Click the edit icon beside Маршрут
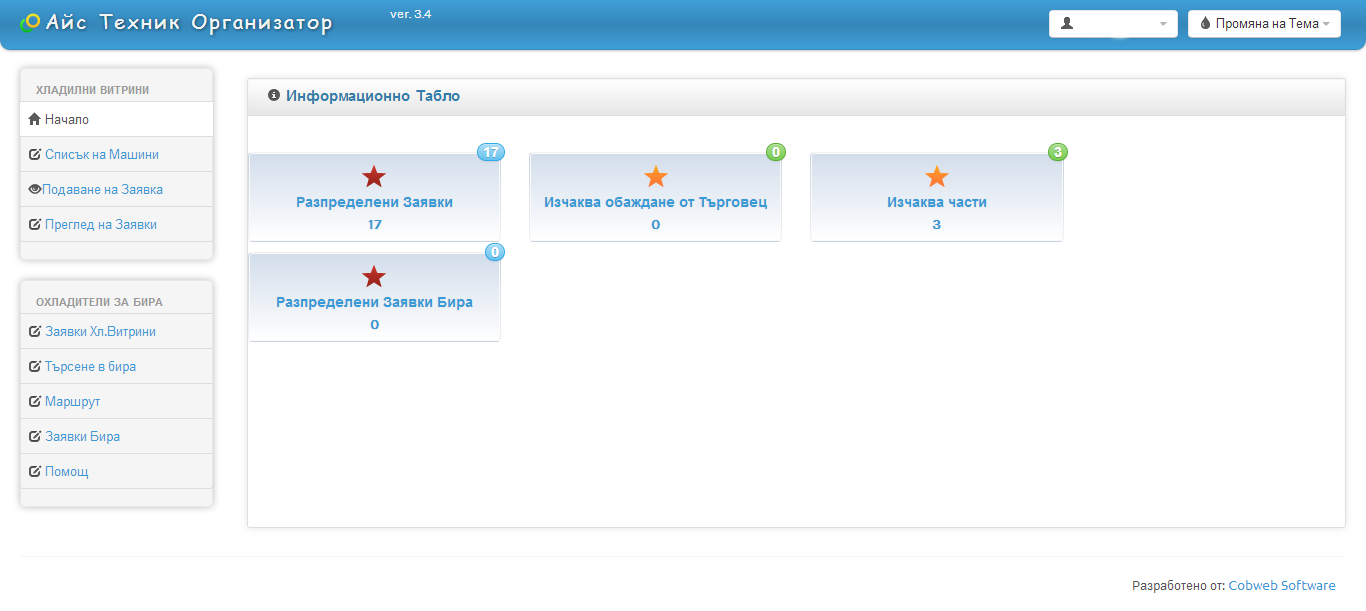This screenshot has width=1366, height=611. [35, 402]
